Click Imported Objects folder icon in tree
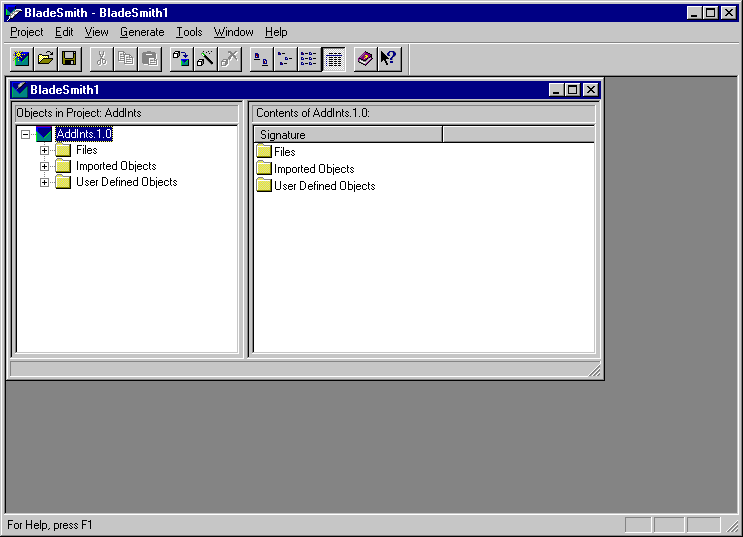743x537 pixels. [63, 166]
